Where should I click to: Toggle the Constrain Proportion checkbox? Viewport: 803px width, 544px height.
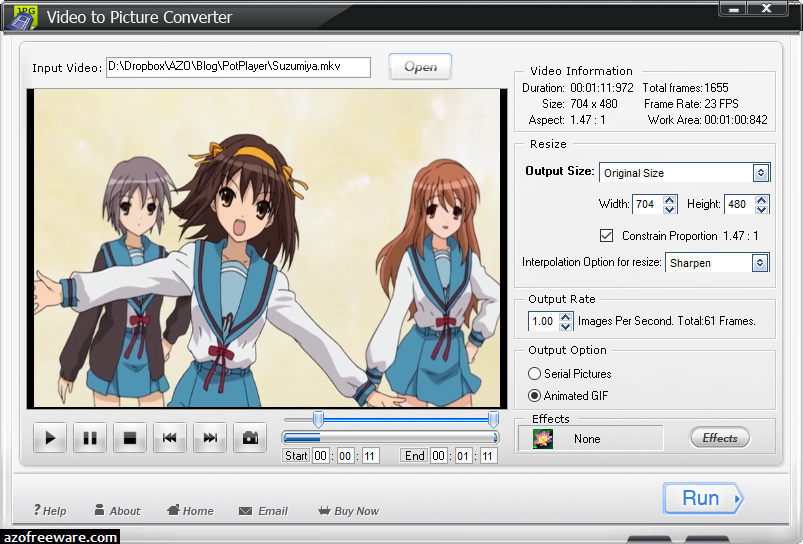coord(606,236)
